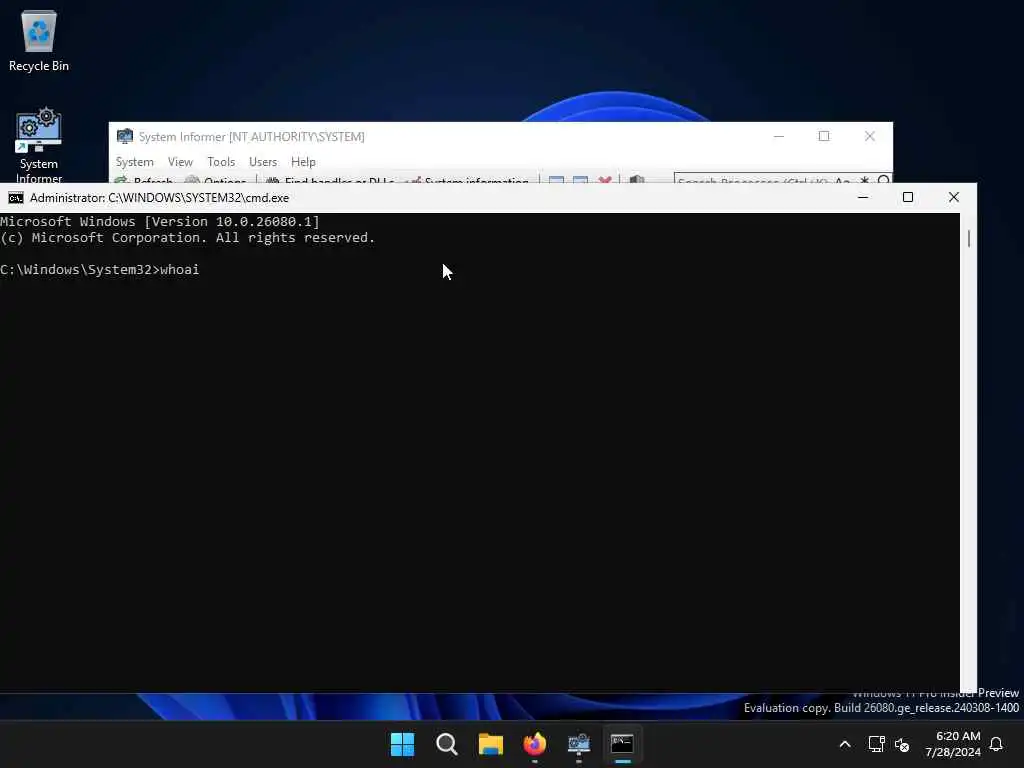
Task: Switch to Firefox on the taskbar
Action: tap(535, 744)
